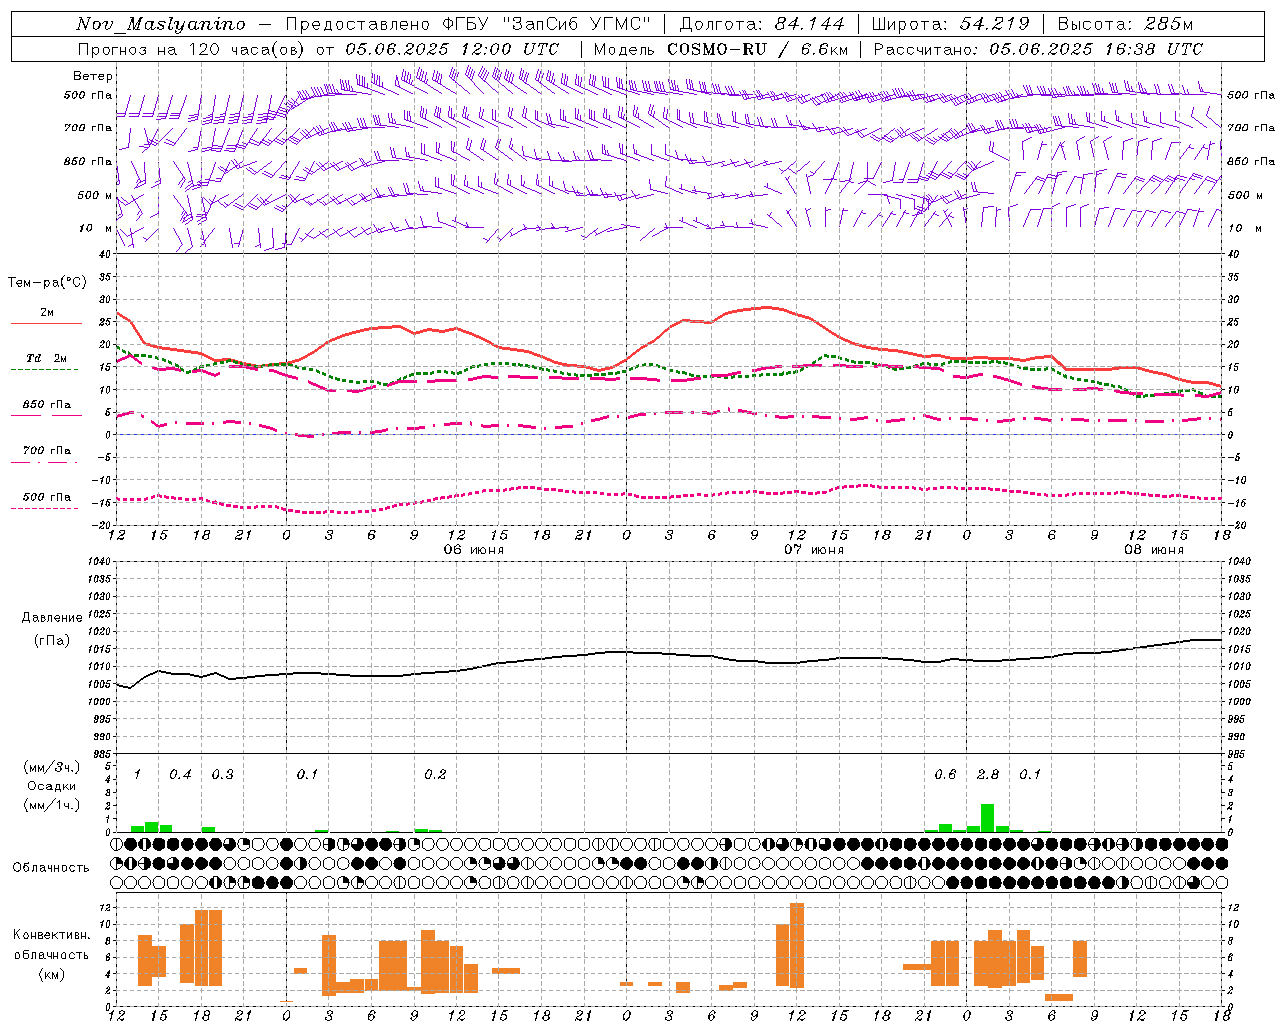Click the solid red line sample under "2м"
This screenshot has height=1024, width=1280.
[46, 324]
